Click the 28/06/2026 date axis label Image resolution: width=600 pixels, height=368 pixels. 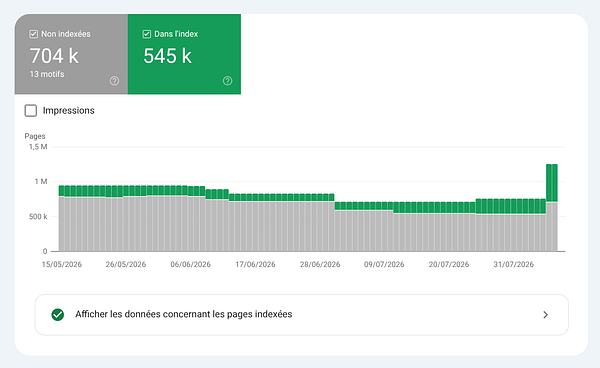click(x=320, y=264)
